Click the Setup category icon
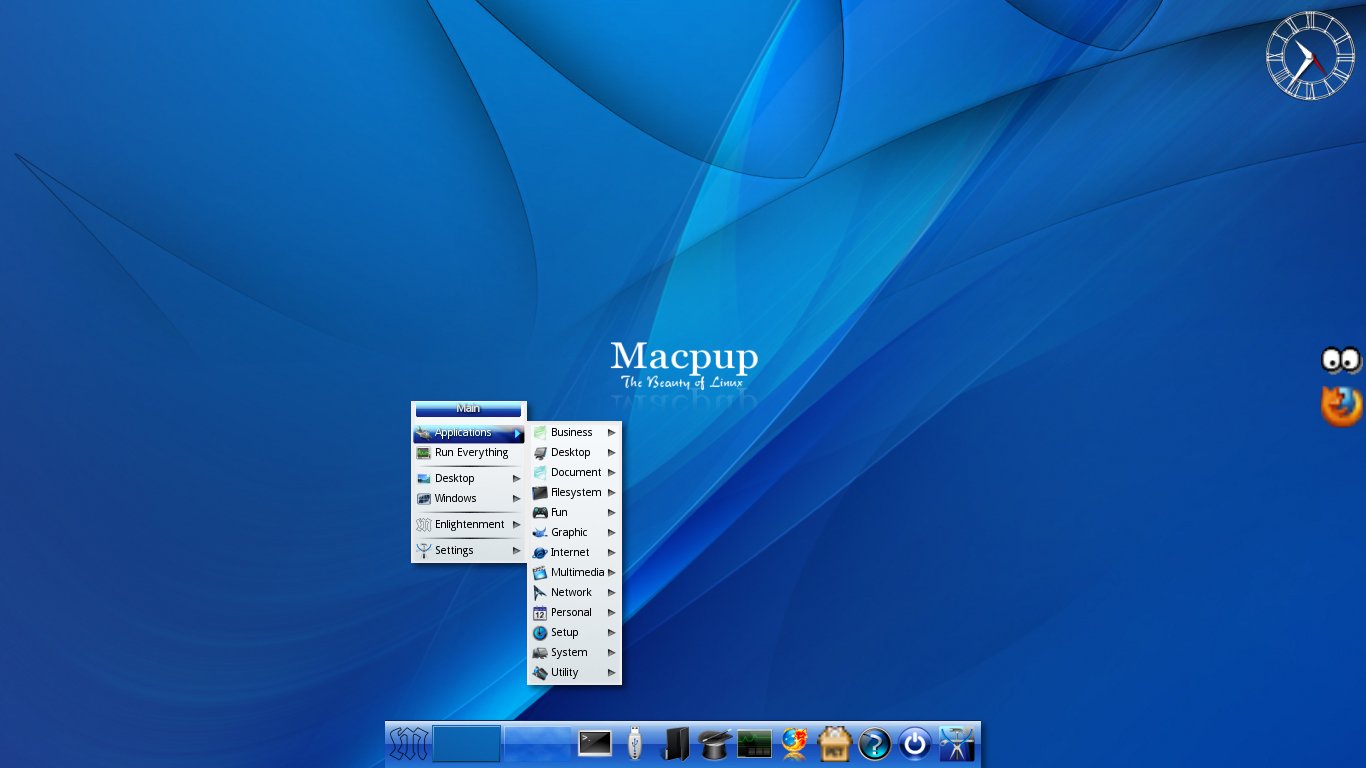 tap(540, 633)
